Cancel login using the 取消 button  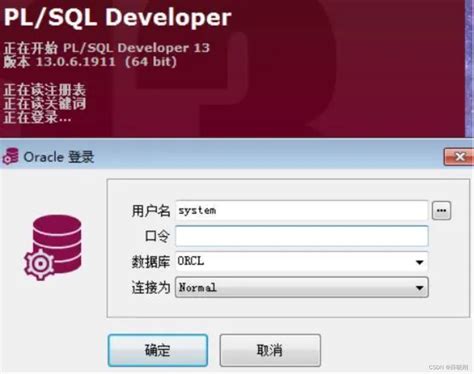(270, 350)
